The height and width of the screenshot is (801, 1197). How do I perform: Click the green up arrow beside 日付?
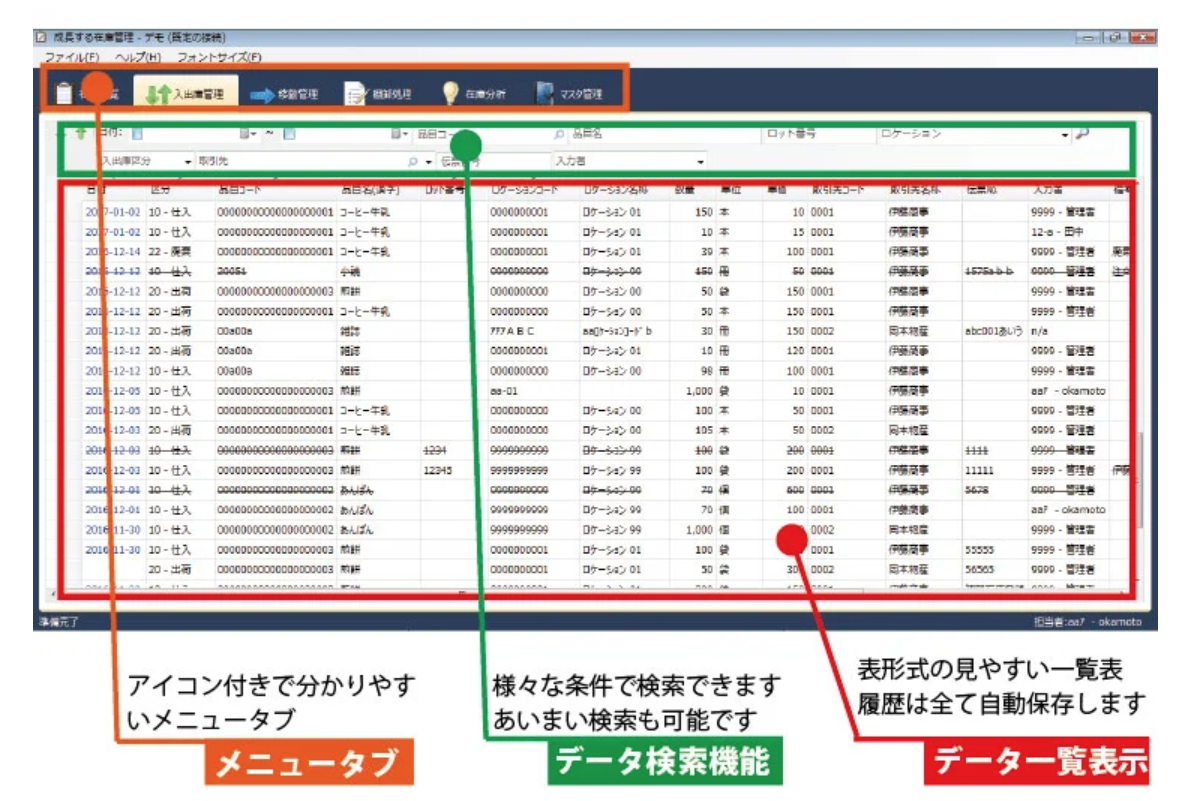[x=81, y=134]
